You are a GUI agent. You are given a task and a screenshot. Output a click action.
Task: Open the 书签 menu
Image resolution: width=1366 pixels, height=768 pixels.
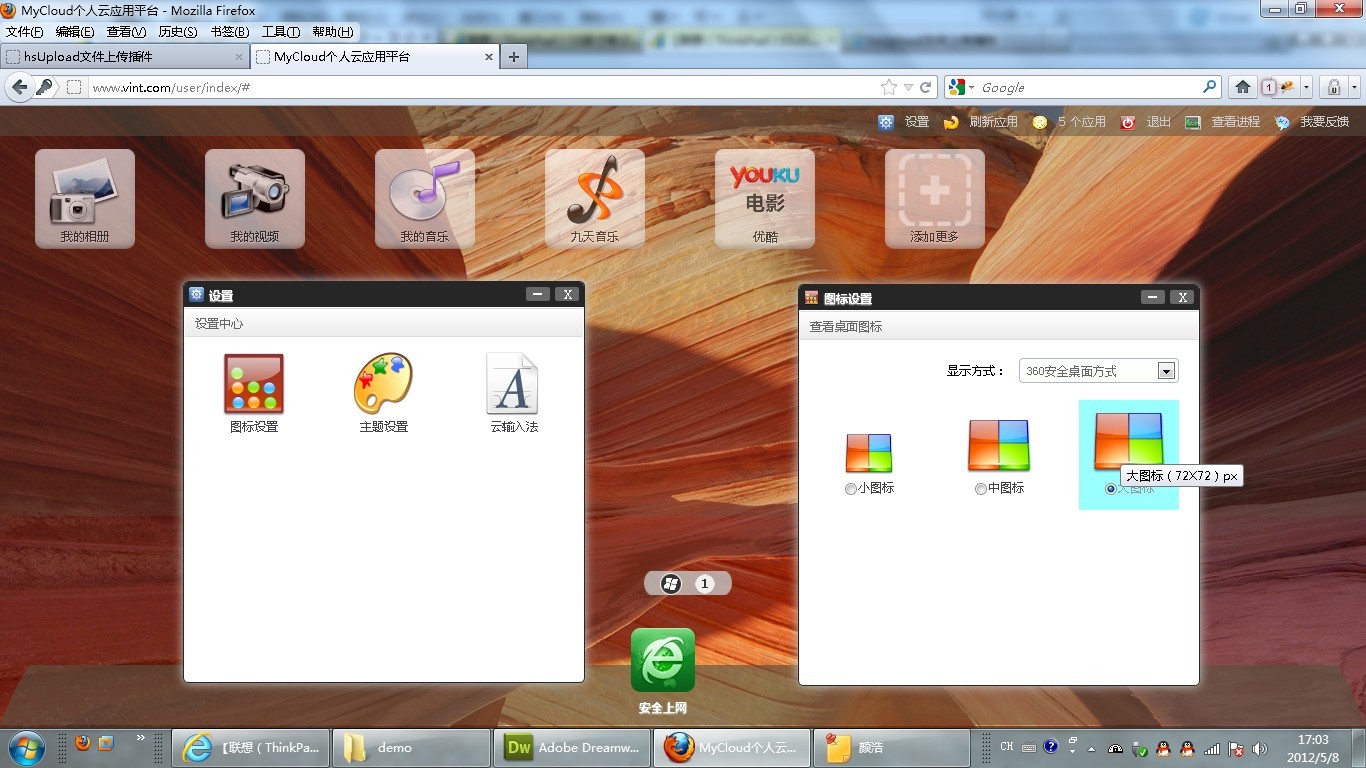[230, 32]
